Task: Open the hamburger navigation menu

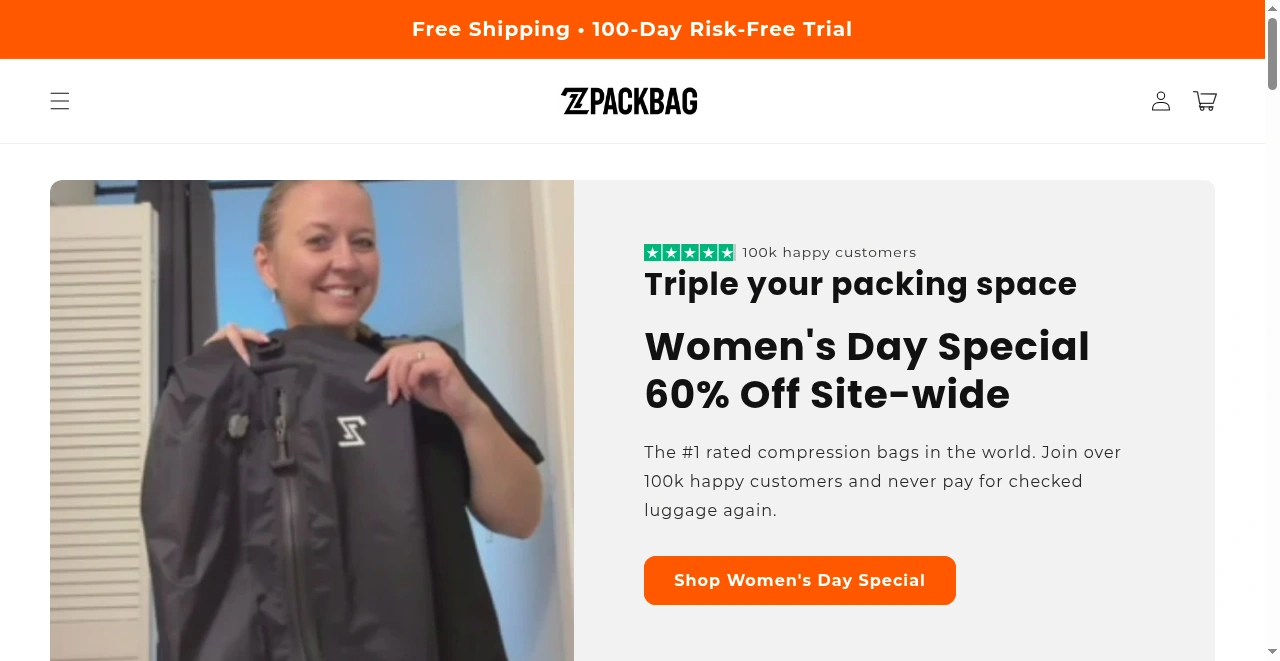Action: tap(60, 101)
